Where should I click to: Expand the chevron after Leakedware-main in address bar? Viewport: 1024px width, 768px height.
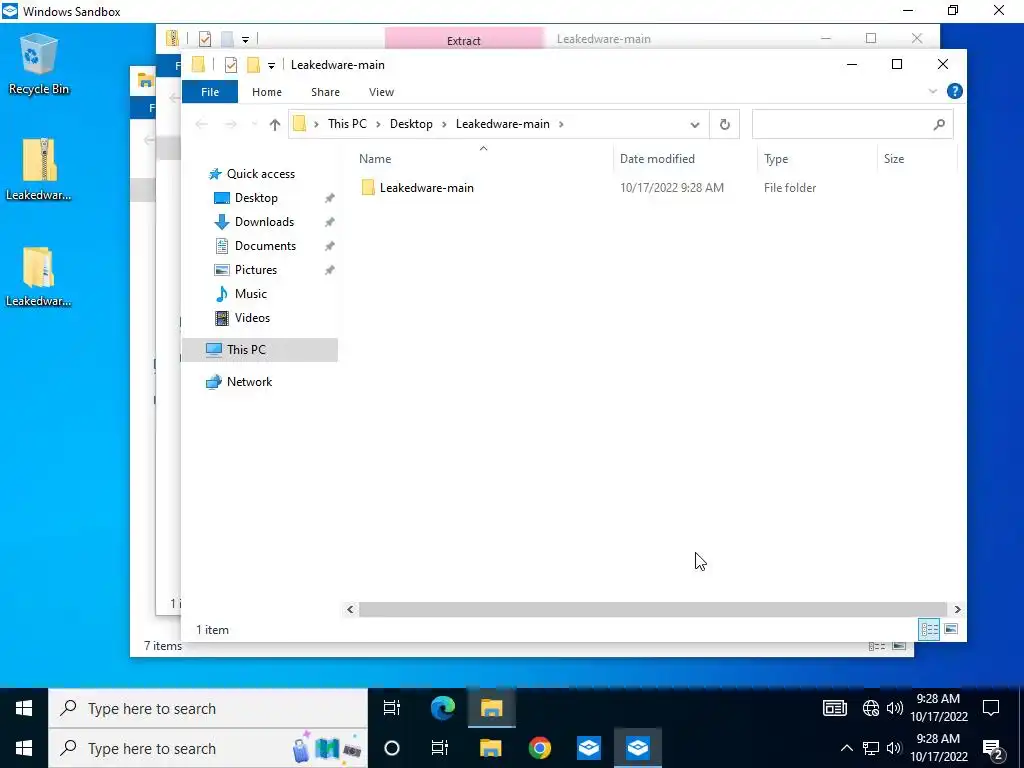(561, 124)
